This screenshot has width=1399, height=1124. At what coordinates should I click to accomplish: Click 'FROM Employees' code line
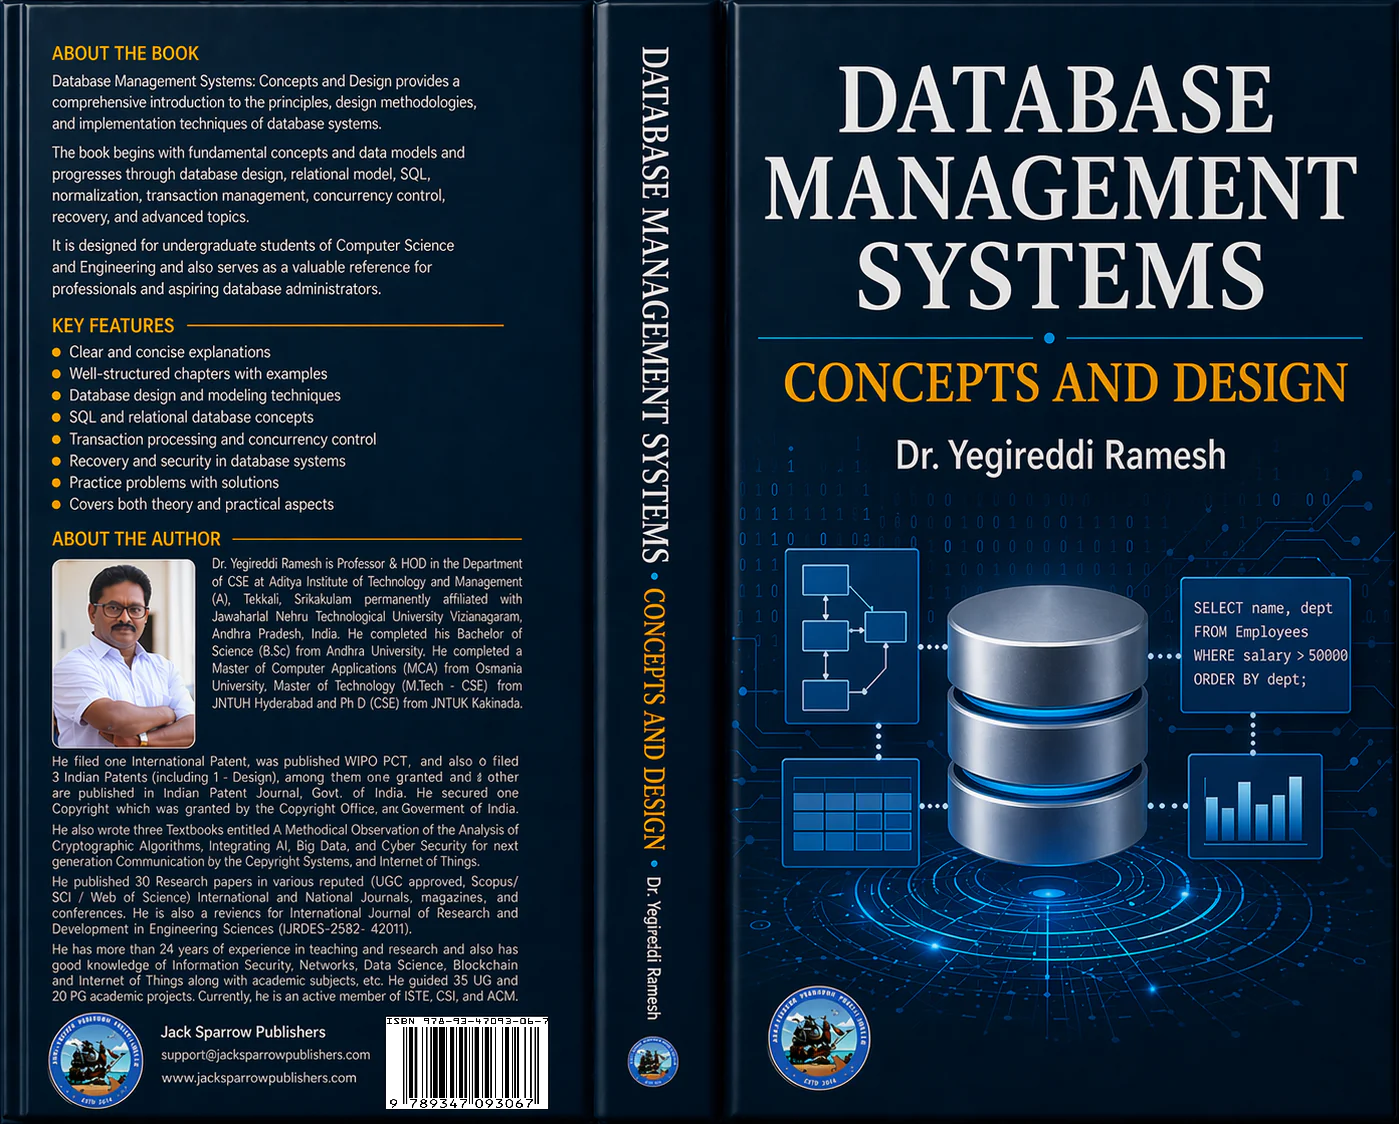1250,632
